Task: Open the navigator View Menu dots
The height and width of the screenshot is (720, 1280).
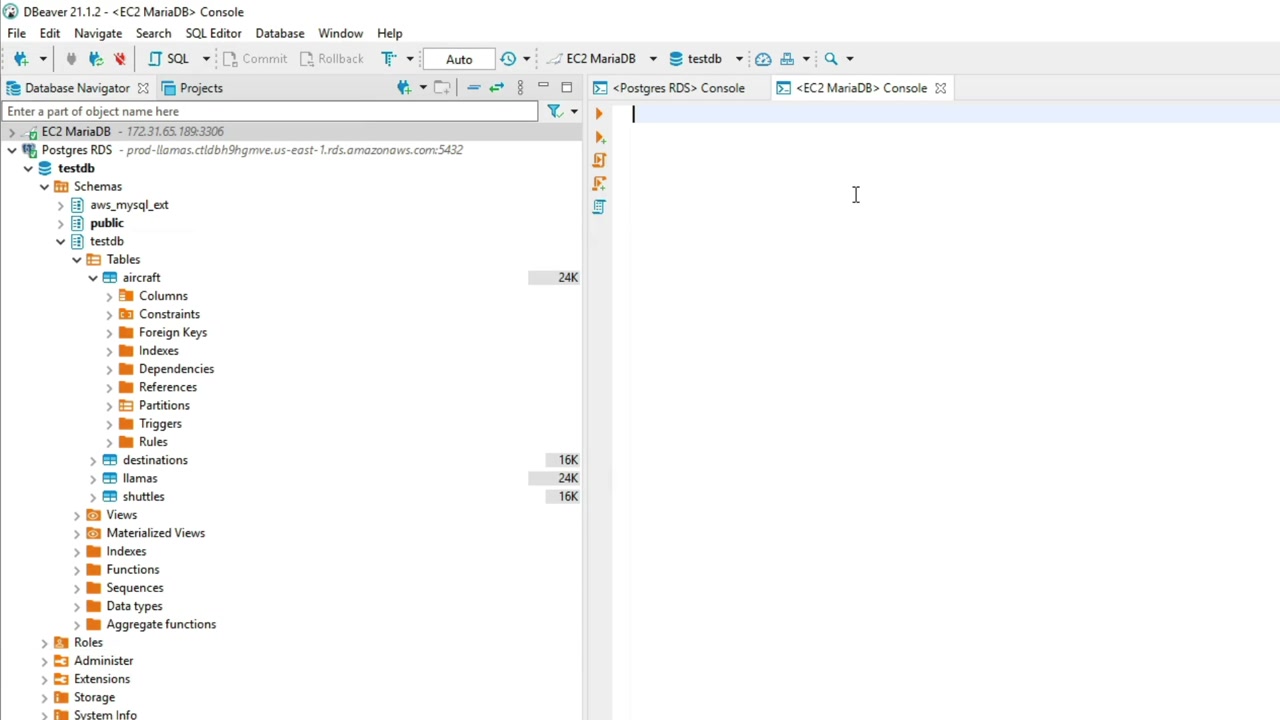Action: [520, 88]
